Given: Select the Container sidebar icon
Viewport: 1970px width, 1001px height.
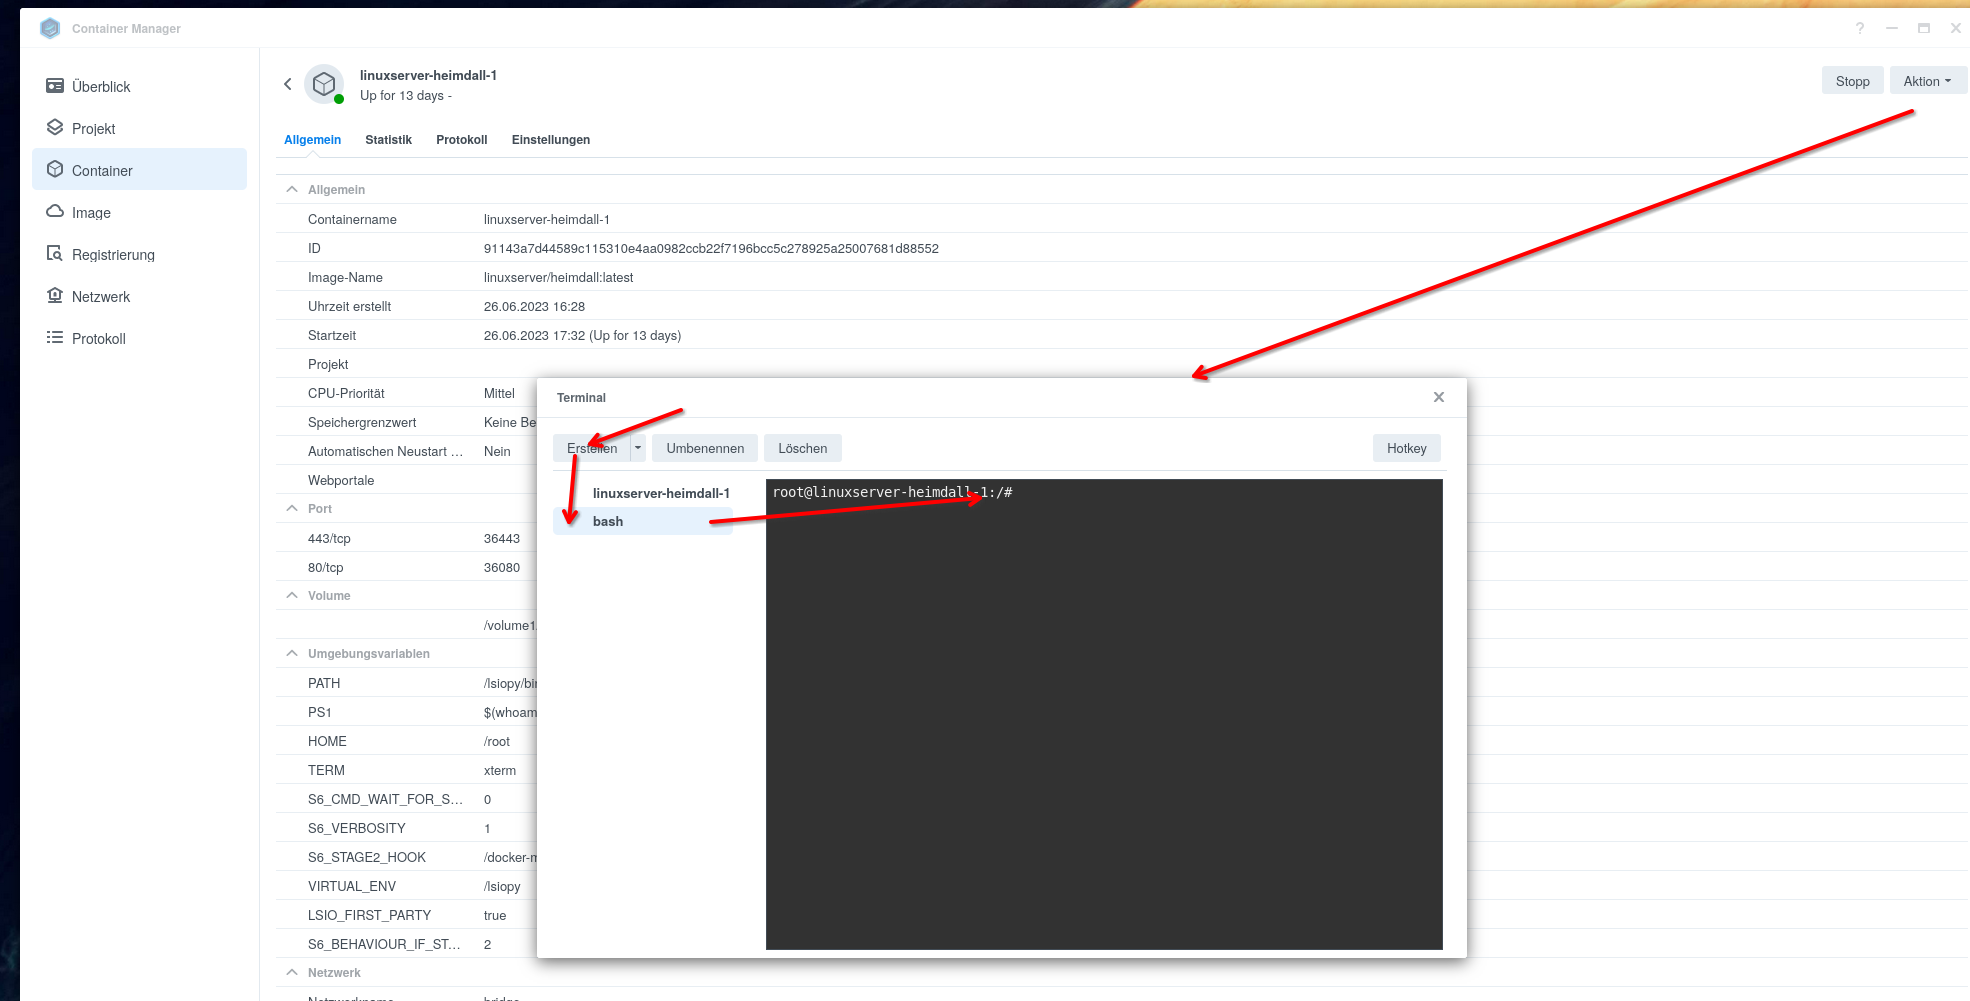Looking at the screenshot, I should pos(55,170).
